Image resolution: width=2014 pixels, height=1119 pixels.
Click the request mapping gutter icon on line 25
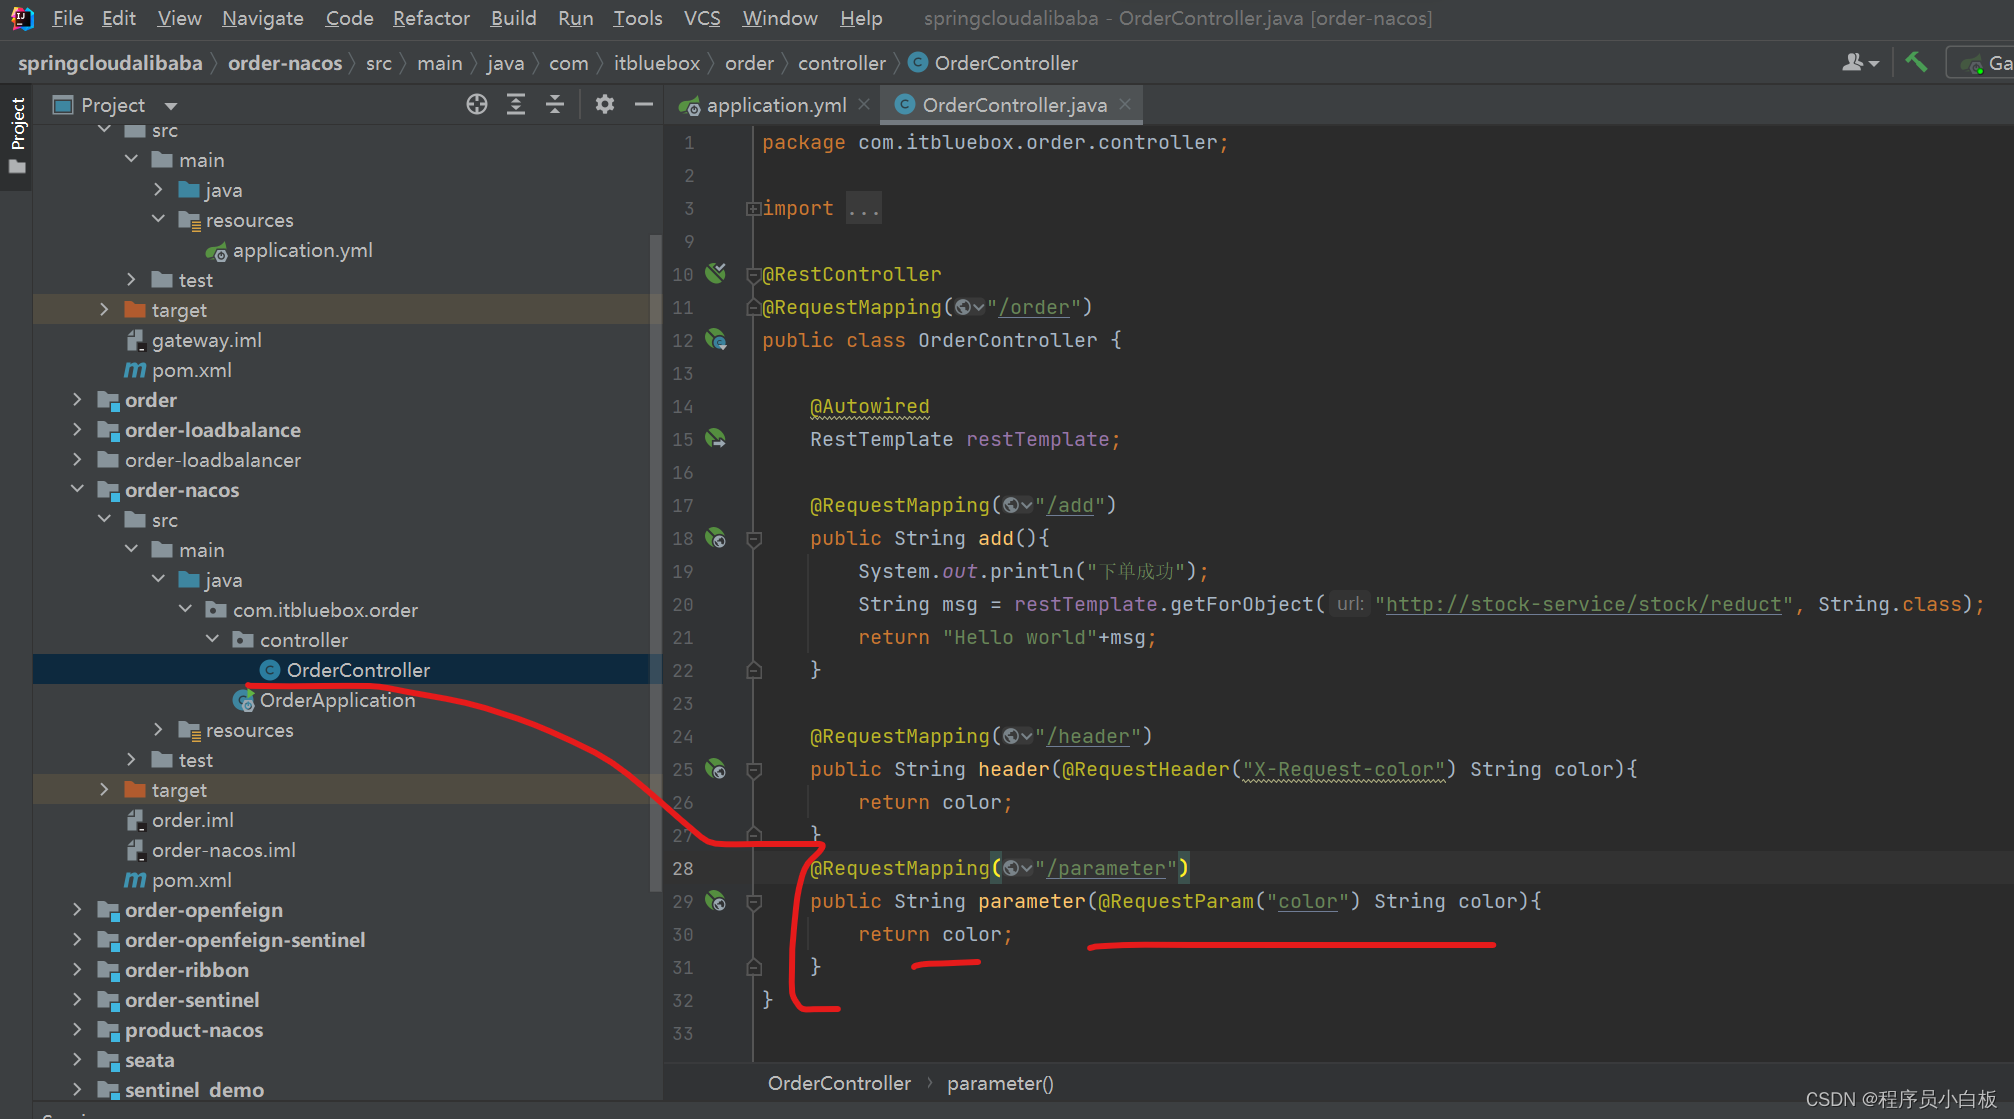click(x=716, y=768)
